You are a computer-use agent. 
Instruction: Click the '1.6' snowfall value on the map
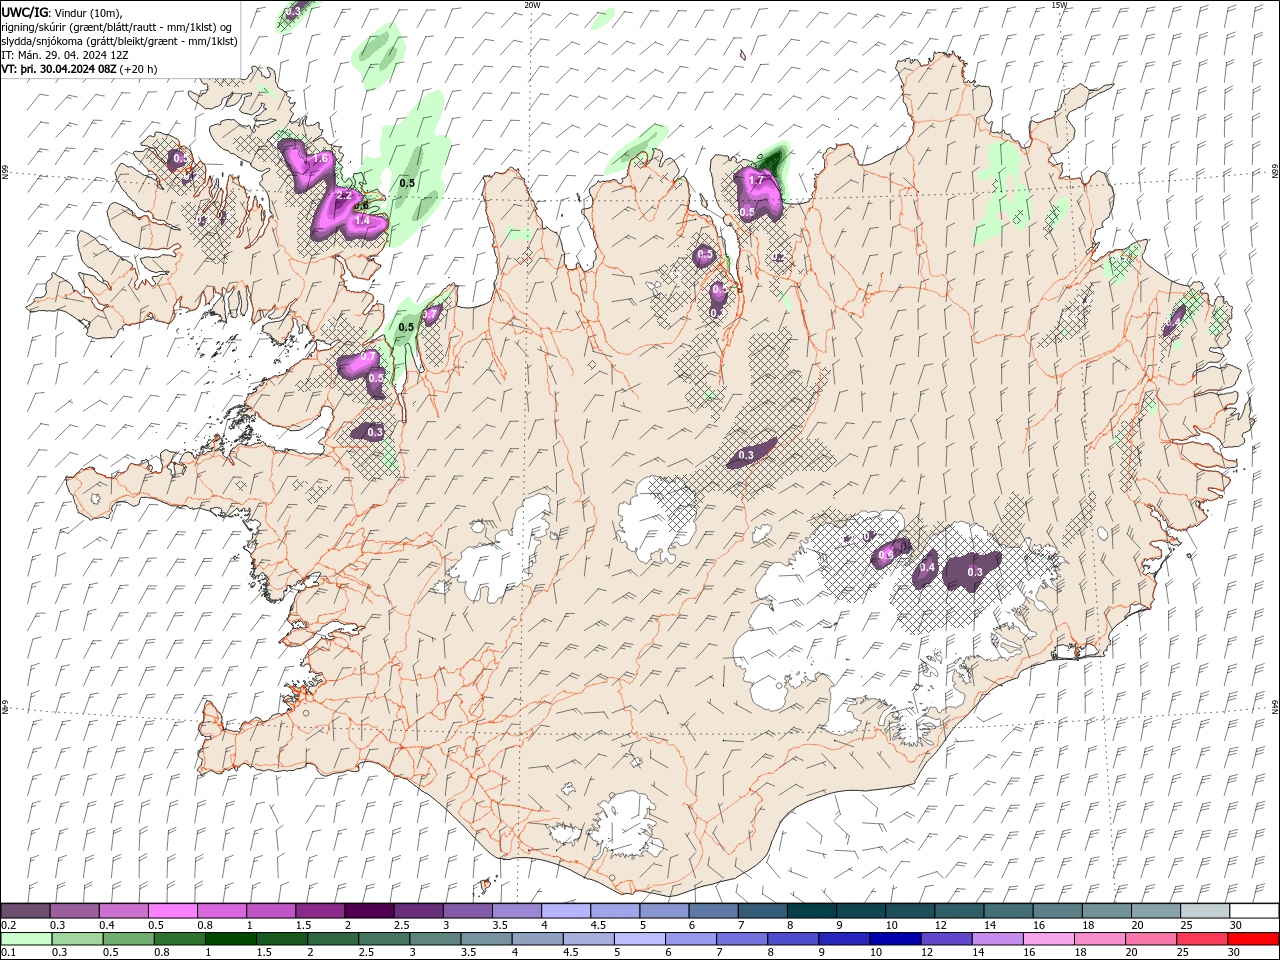coord(321,159)
